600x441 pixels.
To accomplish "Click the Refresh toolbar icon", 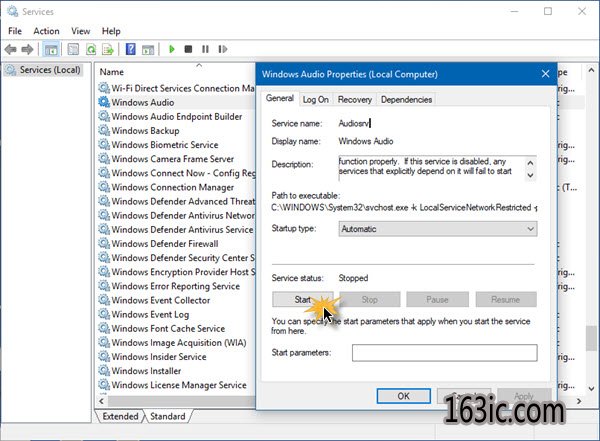I will tap(91, 49).
